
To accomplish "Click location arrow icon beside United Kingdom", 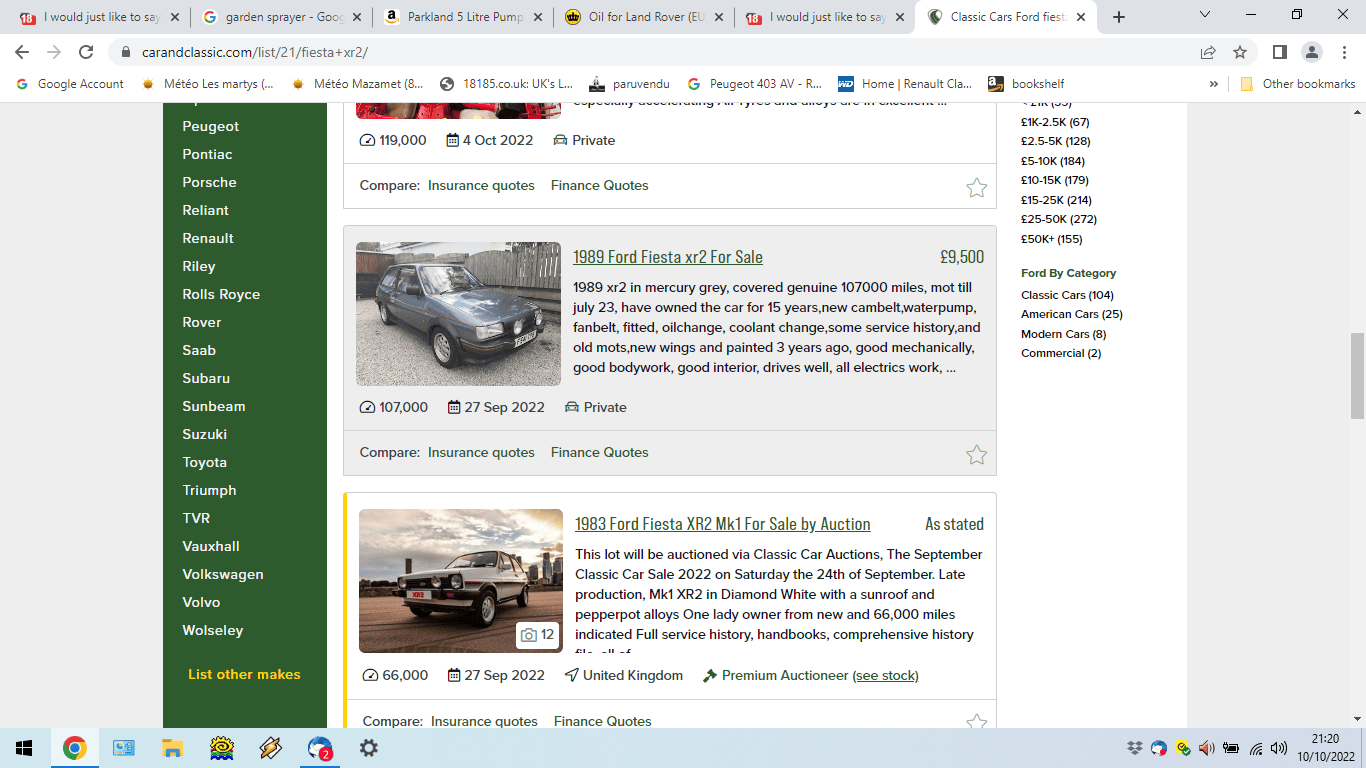I will pyautogui.click(x=571, y=675).
